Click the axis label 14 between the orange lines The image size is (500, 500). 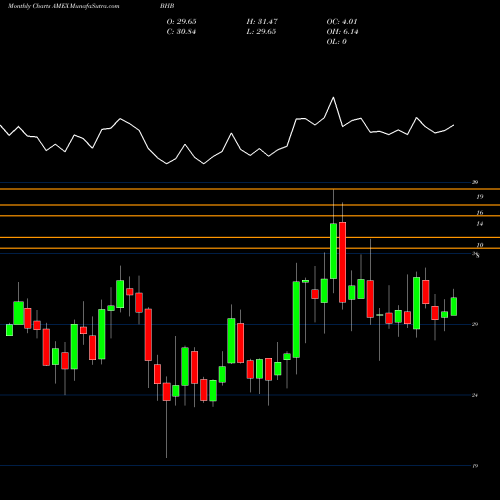click(x=480, y=224)
